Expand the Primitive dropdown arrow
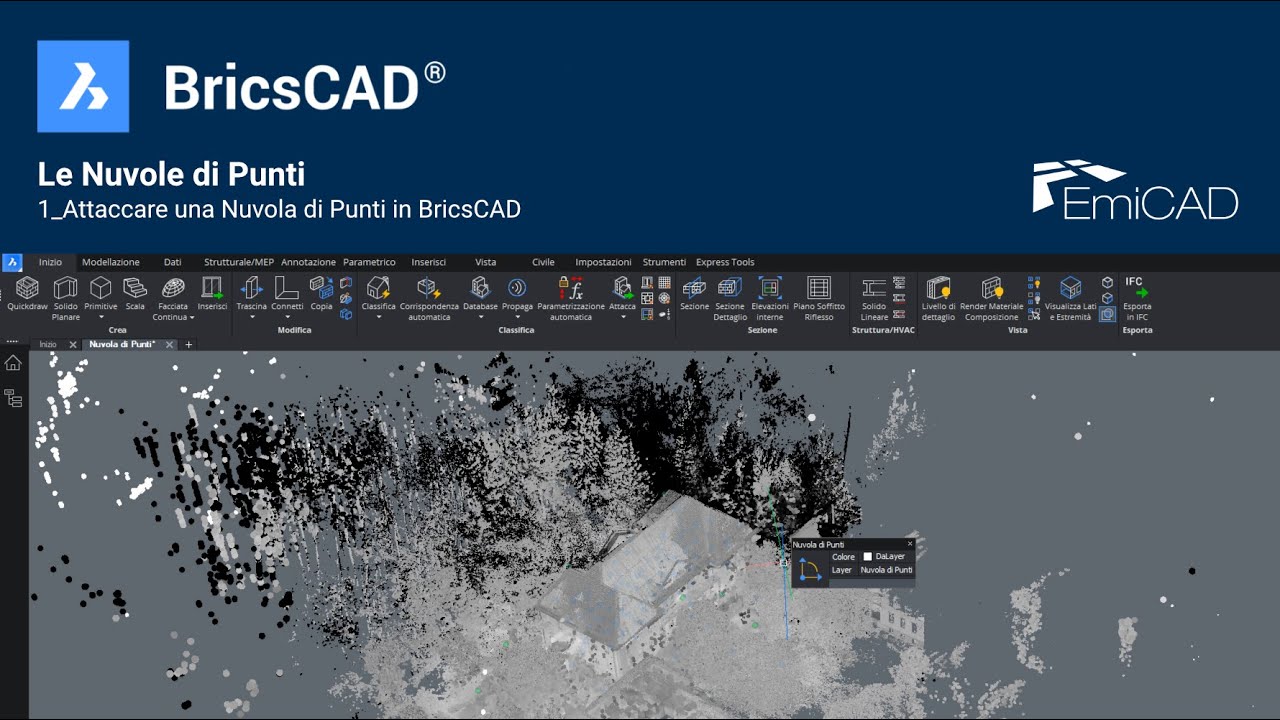The width and height of the screenshot is (1280, 720). 100,318
